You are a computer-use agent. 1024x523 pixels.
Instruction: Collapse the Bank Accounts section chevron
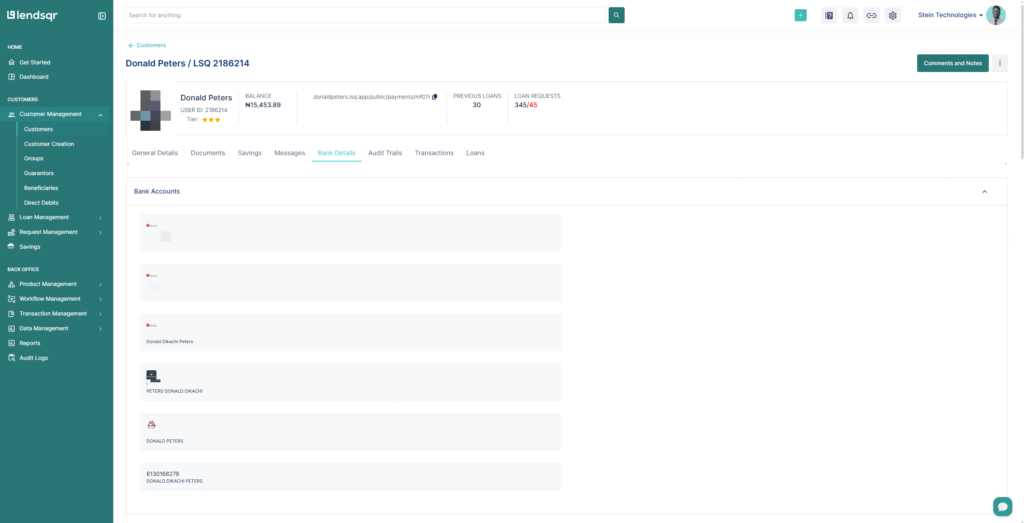tap(985, 192)
